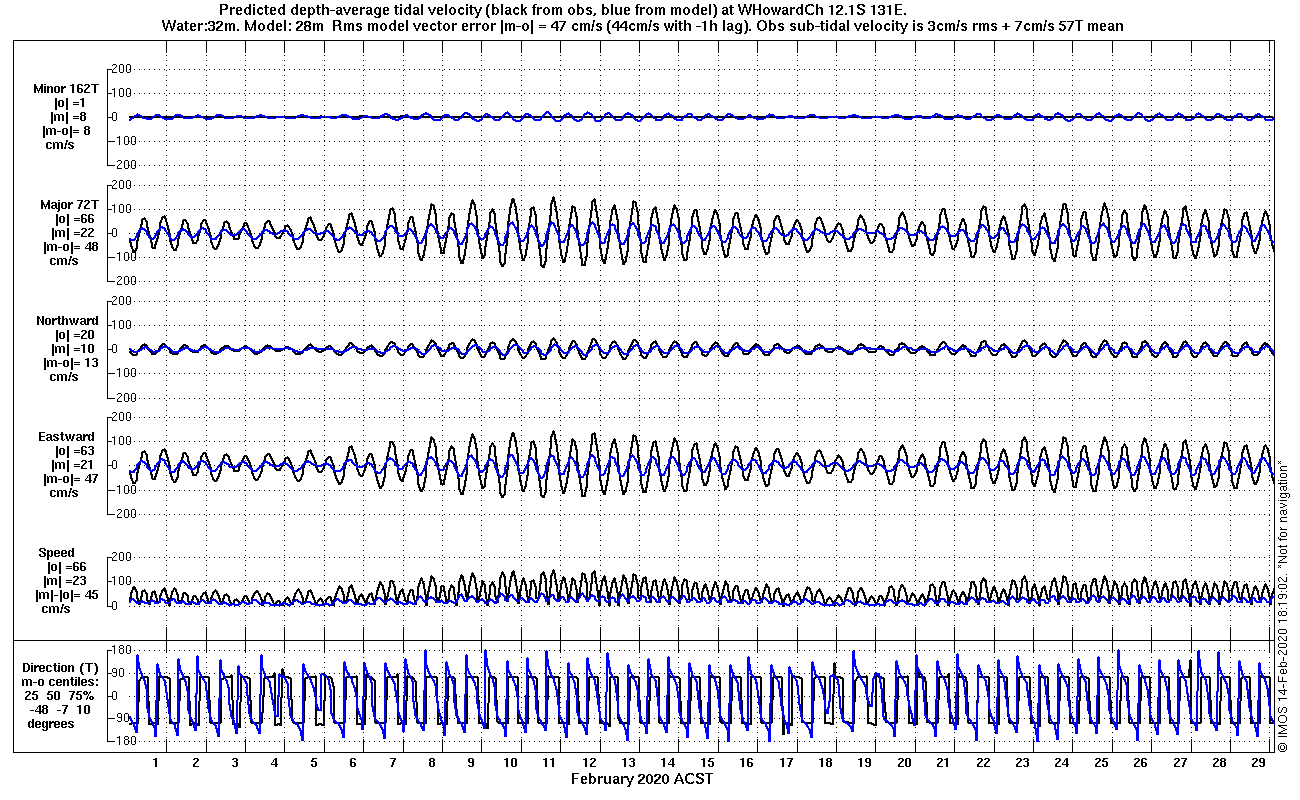Viewport: 1300px width, 800px height.
Task: Click the vertical IMOS copyright text
Action: (x=1282, y=604)
